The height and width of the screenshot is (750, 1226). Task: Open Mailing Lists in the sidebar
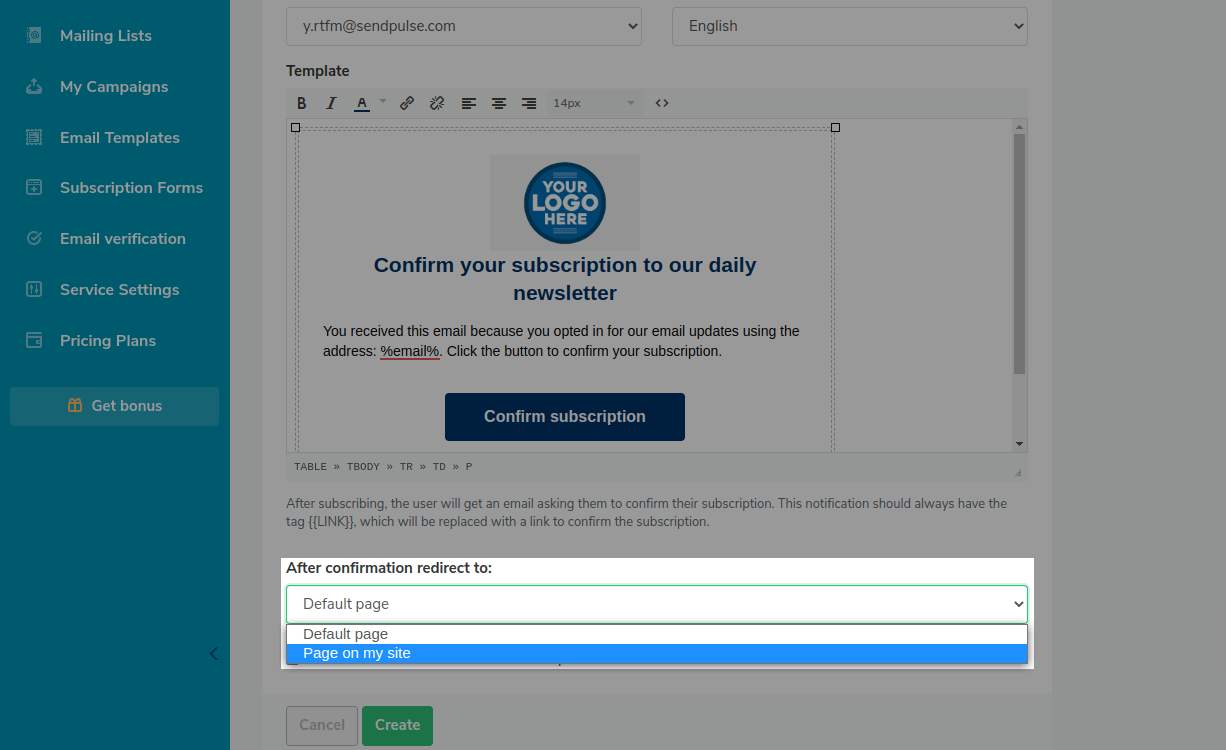[x=105, y=36]
